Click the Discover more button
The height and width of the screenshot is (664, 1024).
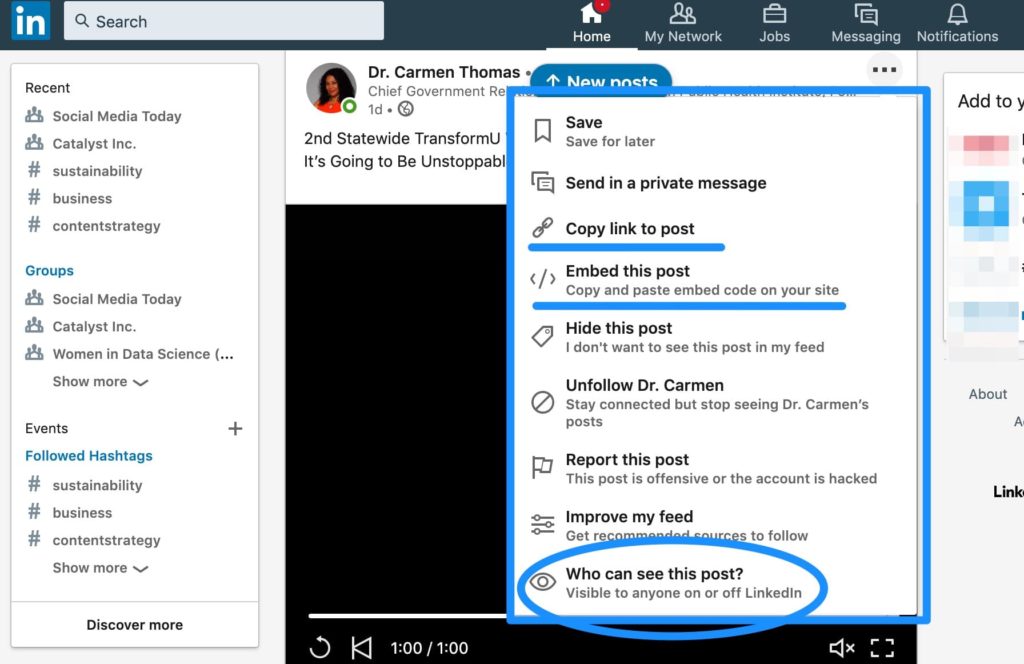point(134,625)
